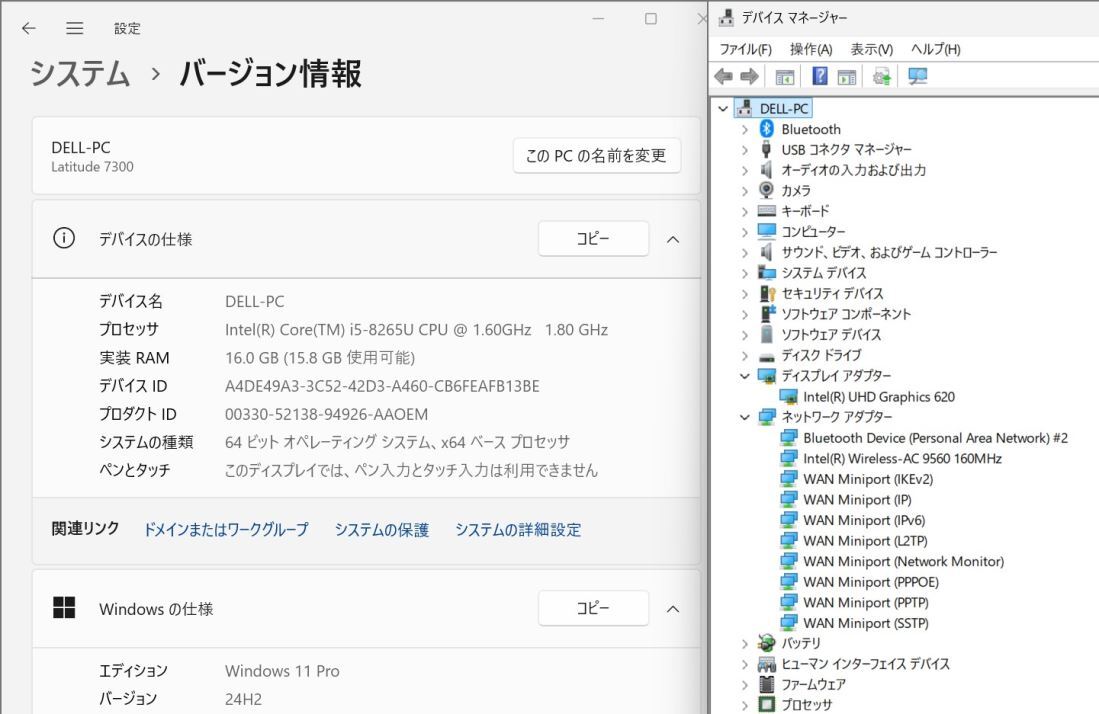The image size is (1099, 714).
Task: Collapse the ネットワーク アダプター category
Action: point(744,417)
